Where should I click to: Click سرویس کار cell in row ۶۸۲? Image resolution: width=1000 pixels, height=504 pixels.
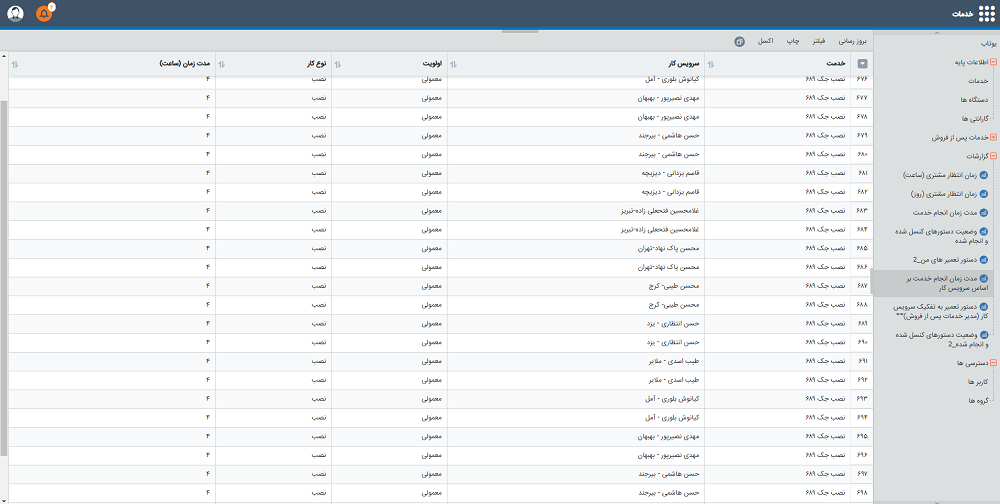(x=575, y=192)
